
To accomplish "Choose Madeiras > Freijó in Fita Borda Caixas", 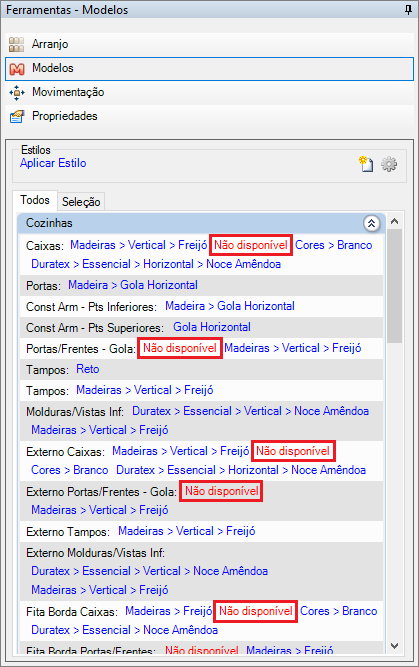I will (168, 611).
